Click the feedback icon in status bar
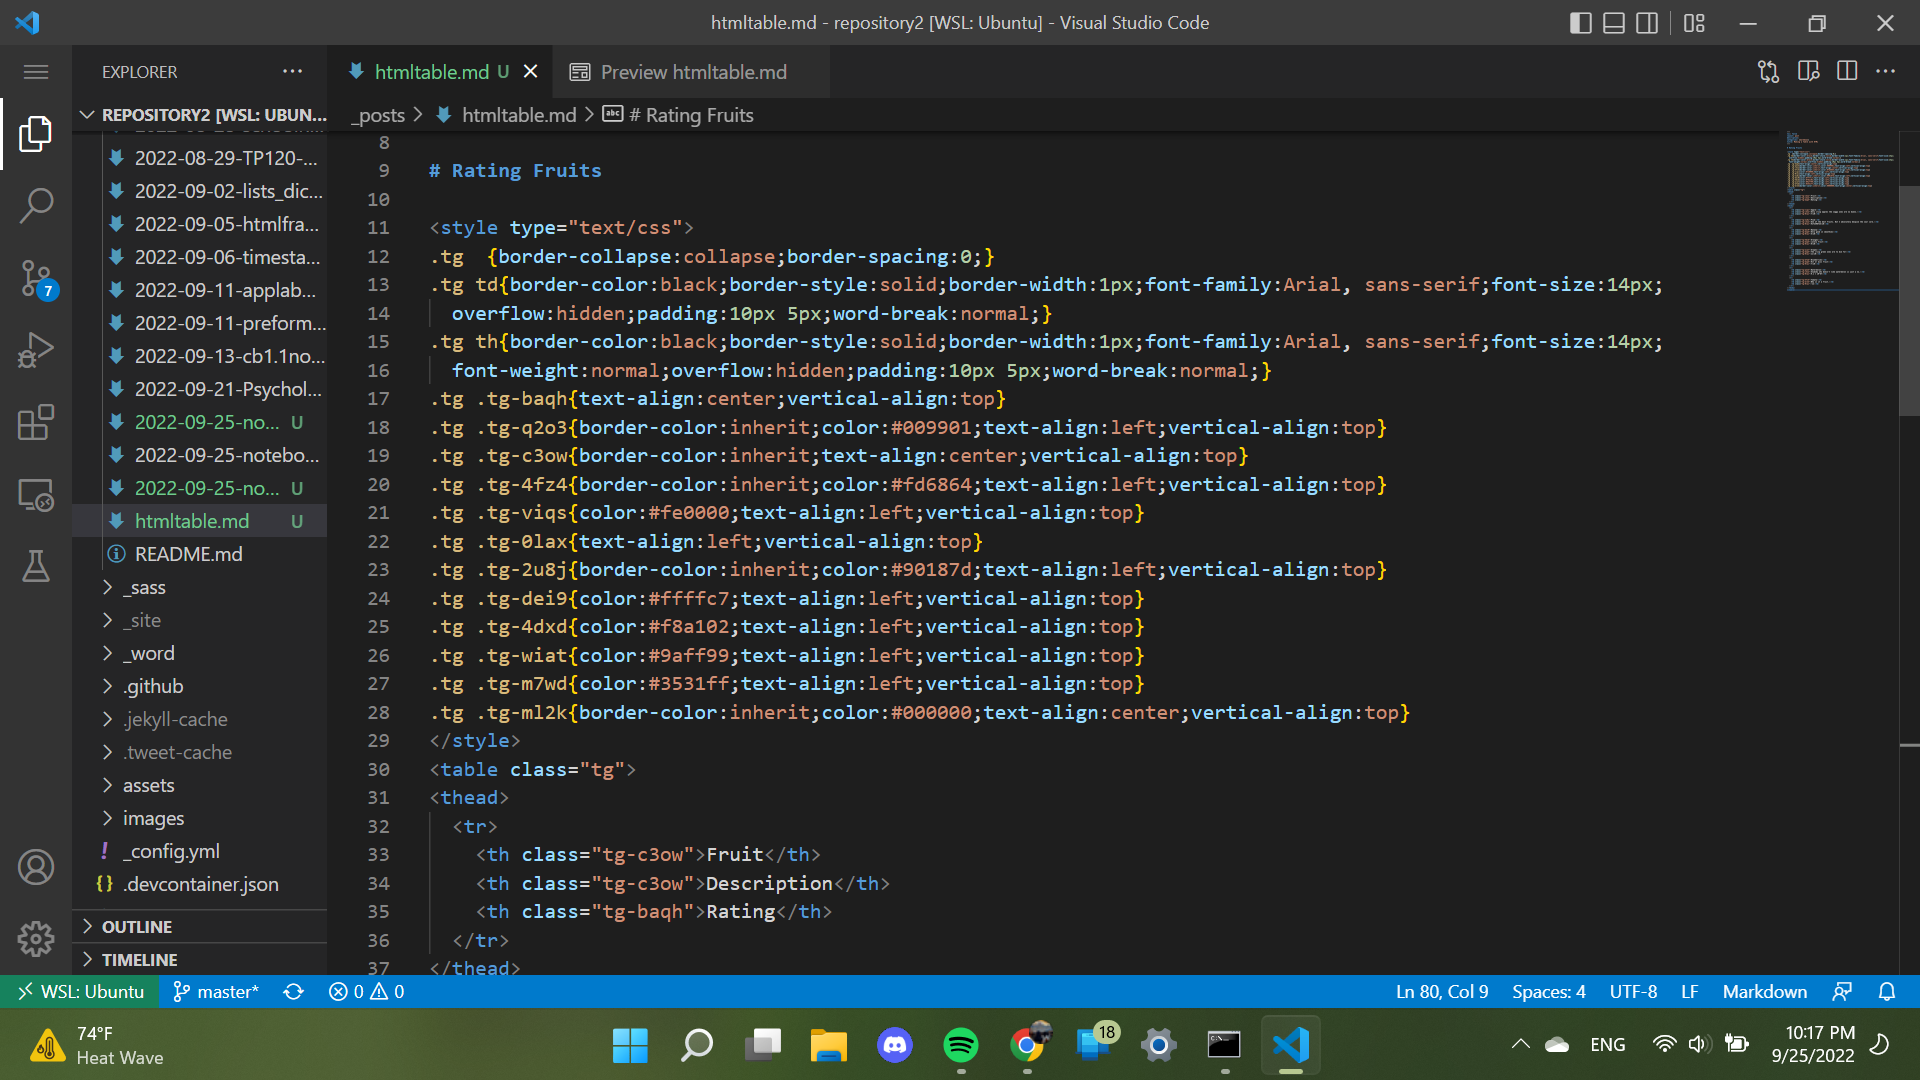 1842,991
